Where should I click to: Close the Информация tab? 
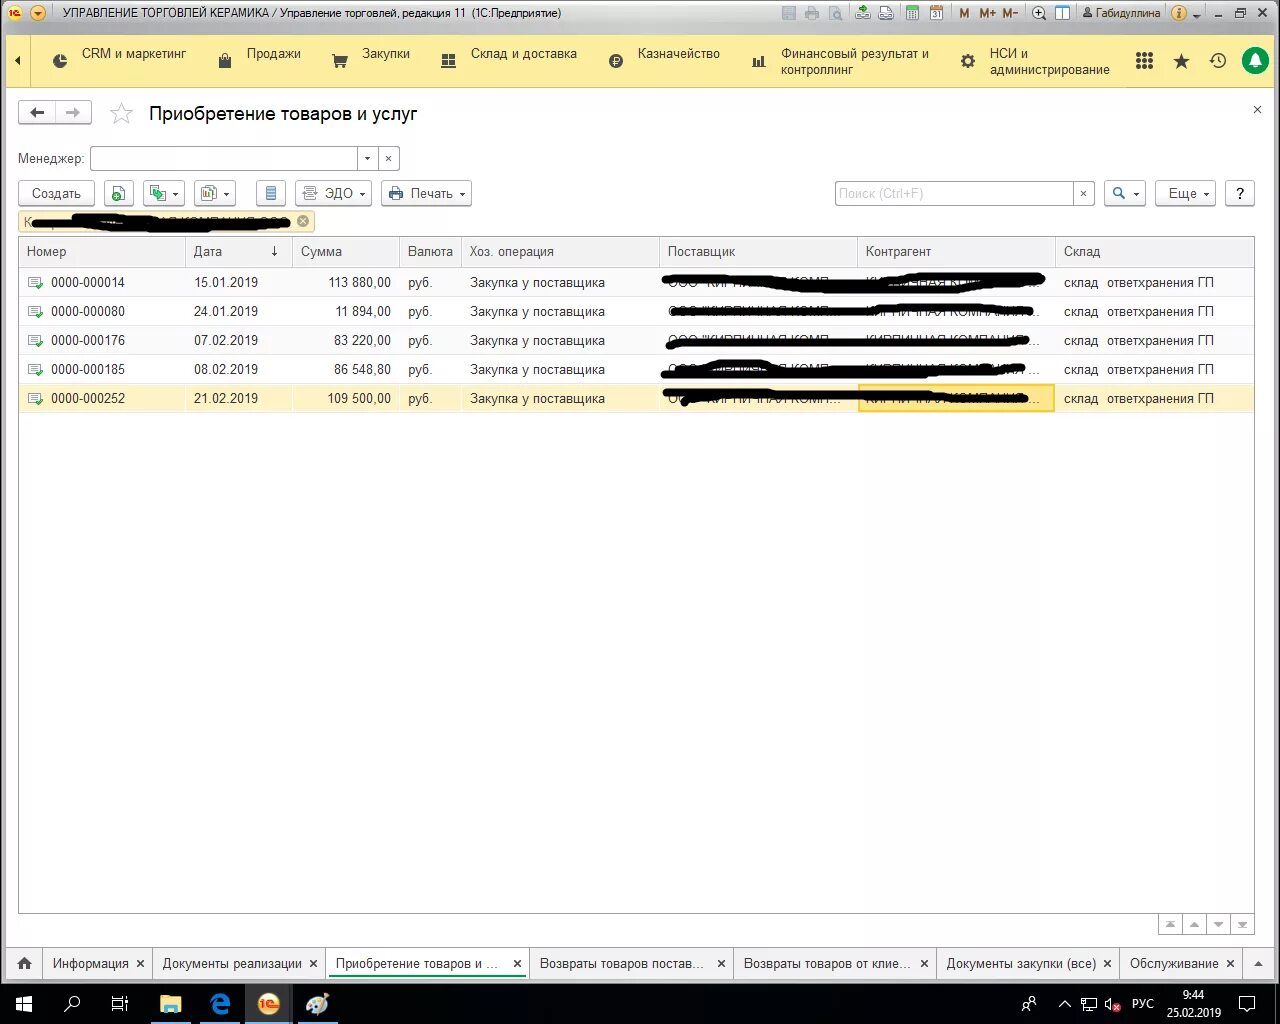[x=140, y=963]
